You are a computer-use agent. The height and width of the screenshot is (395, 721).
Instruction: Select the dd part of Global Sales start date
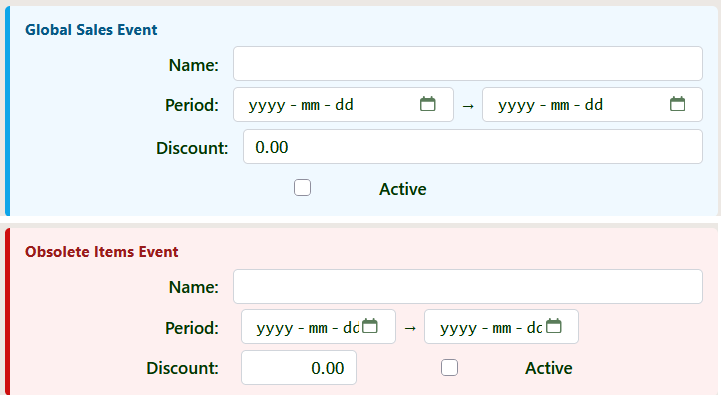click(344, 105)
